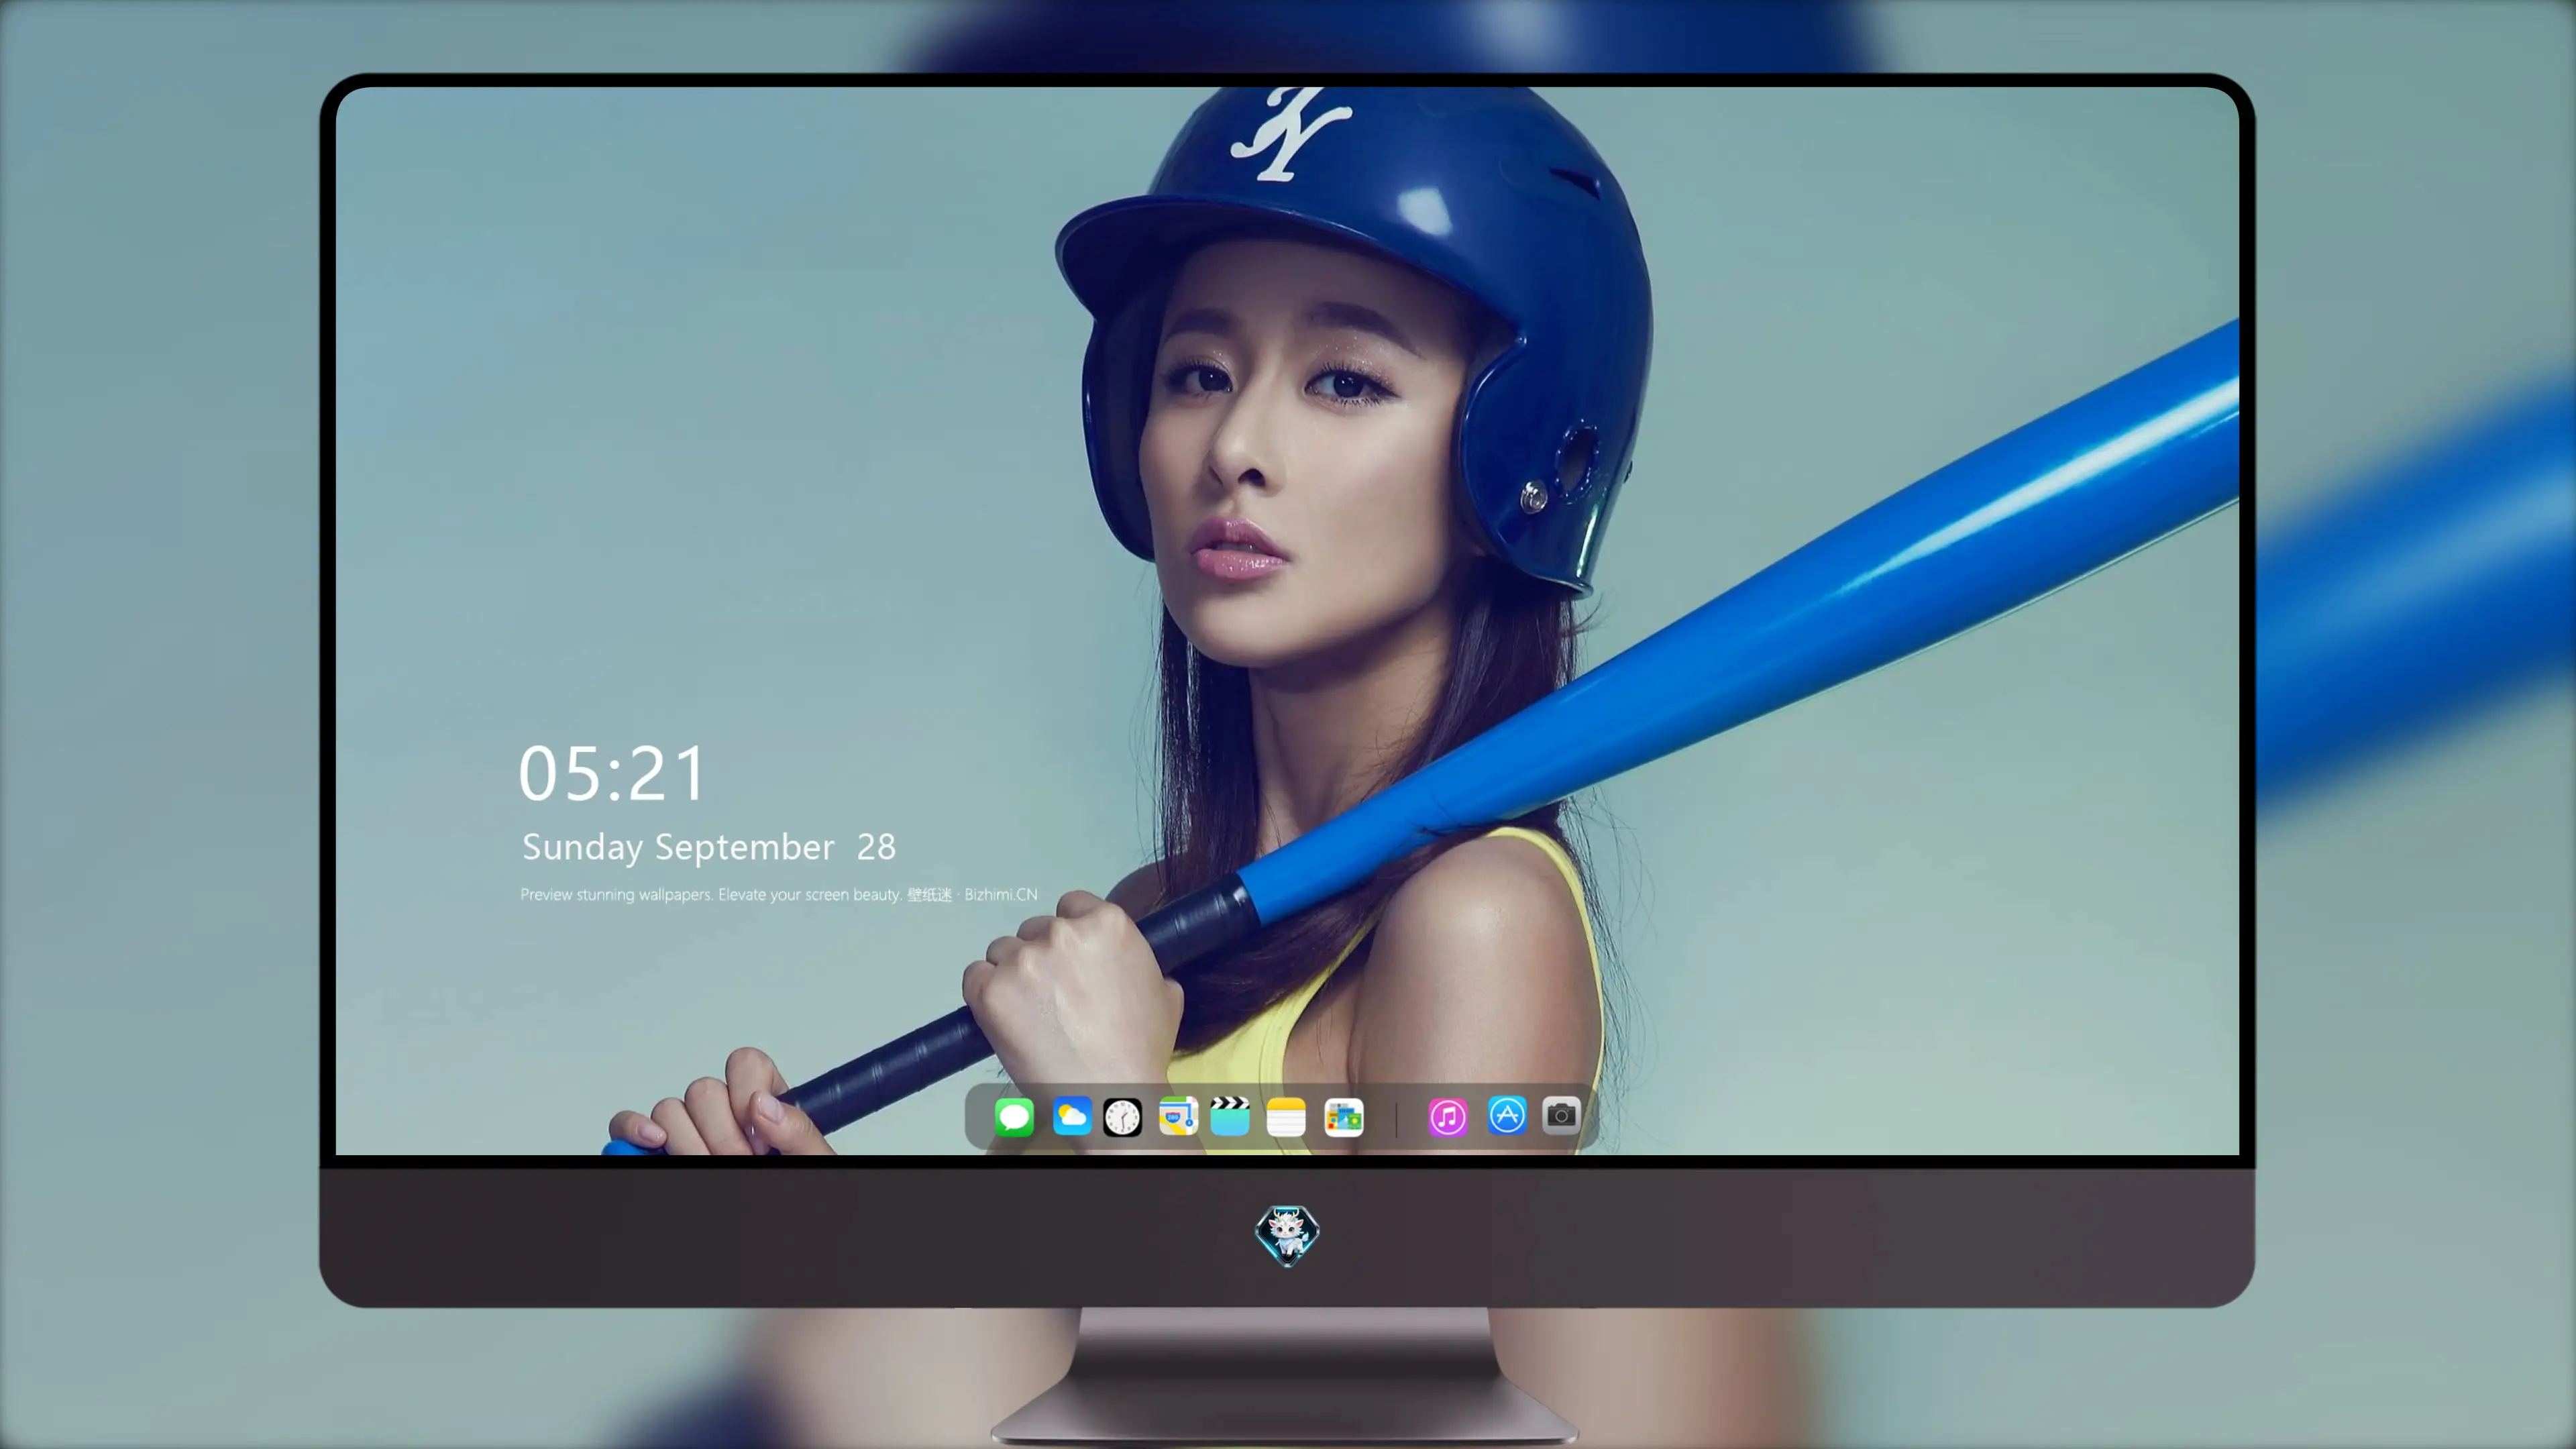Open the Camera app in dock
Image resolution: width=2576 pixels, height=1449 pixels.
pyautogui.click(x=1561, y=1115)
